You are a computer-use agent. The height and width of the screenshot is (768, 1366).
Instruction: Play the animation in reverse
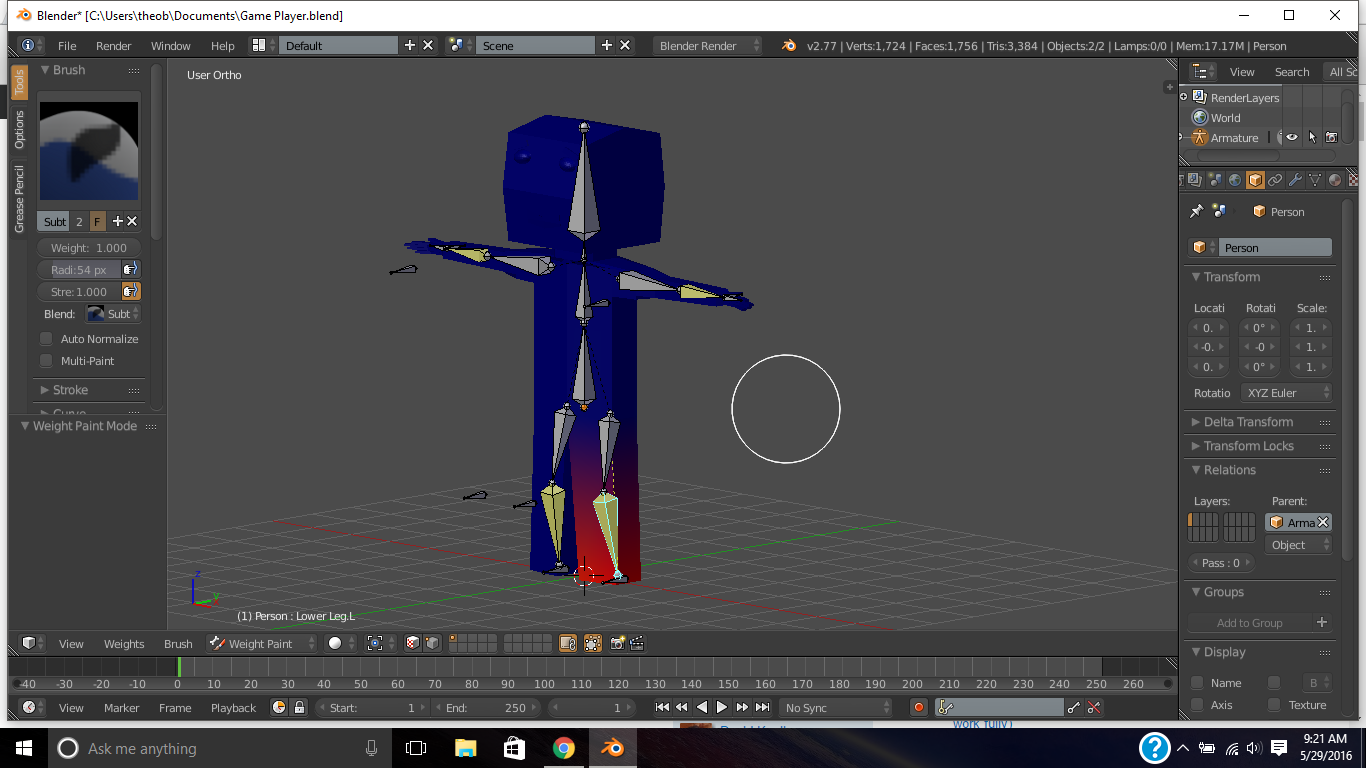point(702,707)
